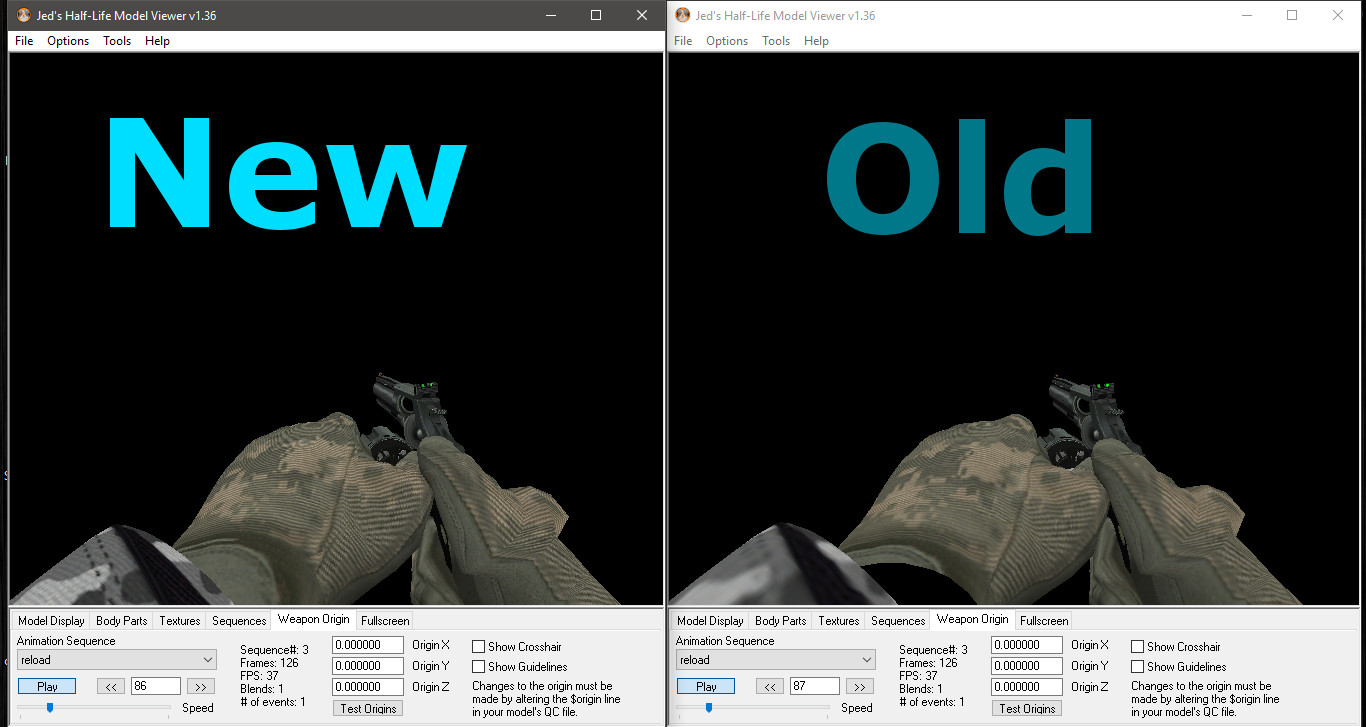1366x727 pixels.
Task: Click the app icon in the Old window's title bar
Action: 683,15
